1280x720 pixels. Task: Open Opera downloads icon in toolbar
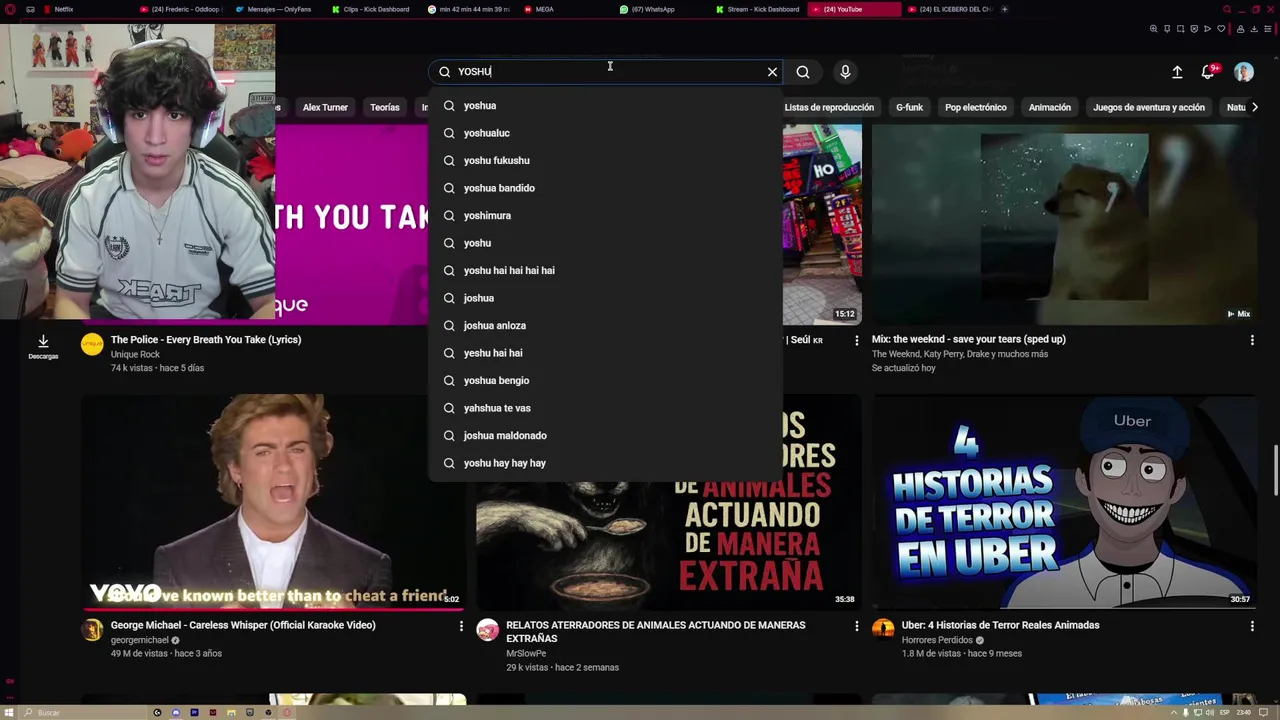[x=1254, y=29]
